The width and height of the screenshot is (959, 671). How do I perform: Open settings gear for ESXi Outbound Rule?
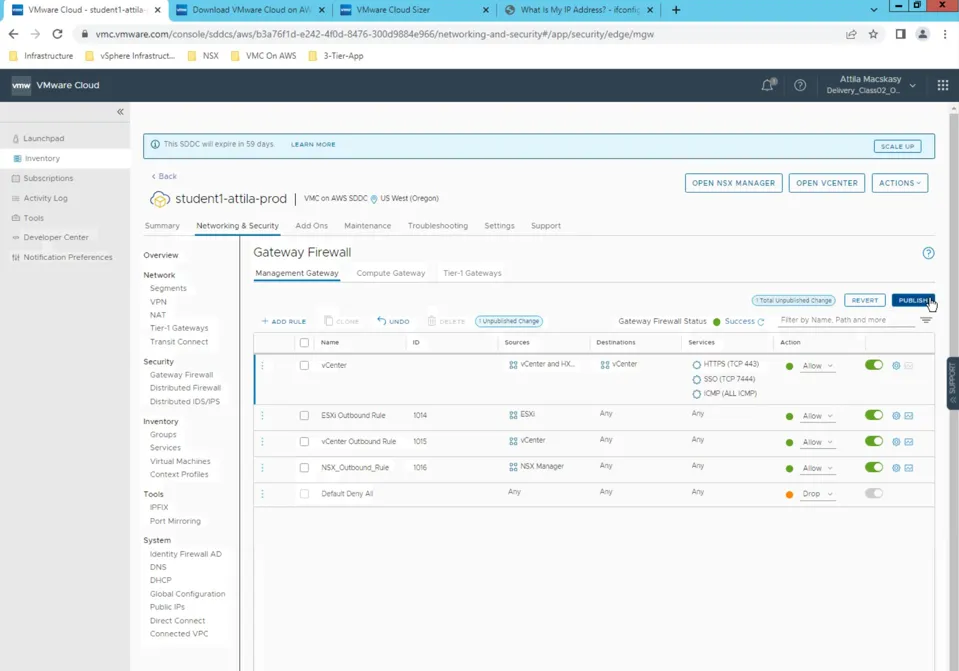click(895, 415)
